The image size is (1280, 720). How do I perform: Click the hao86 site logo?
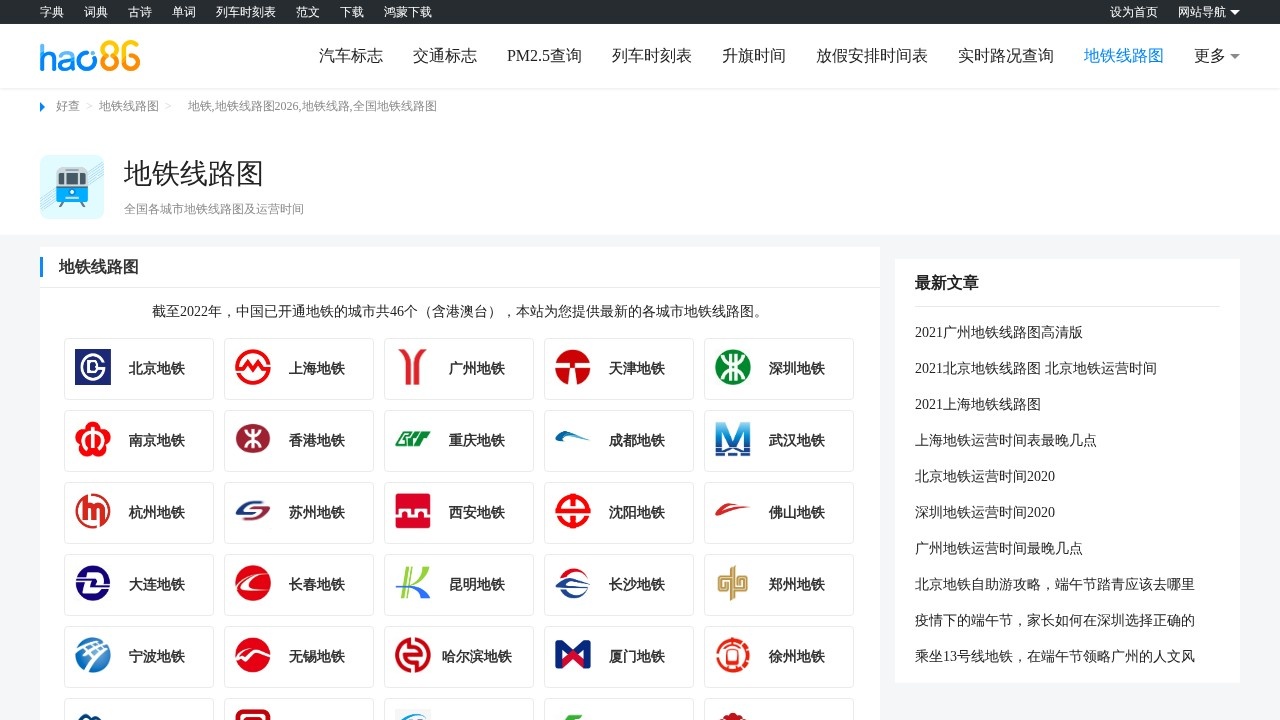click(x=90, y=56)
